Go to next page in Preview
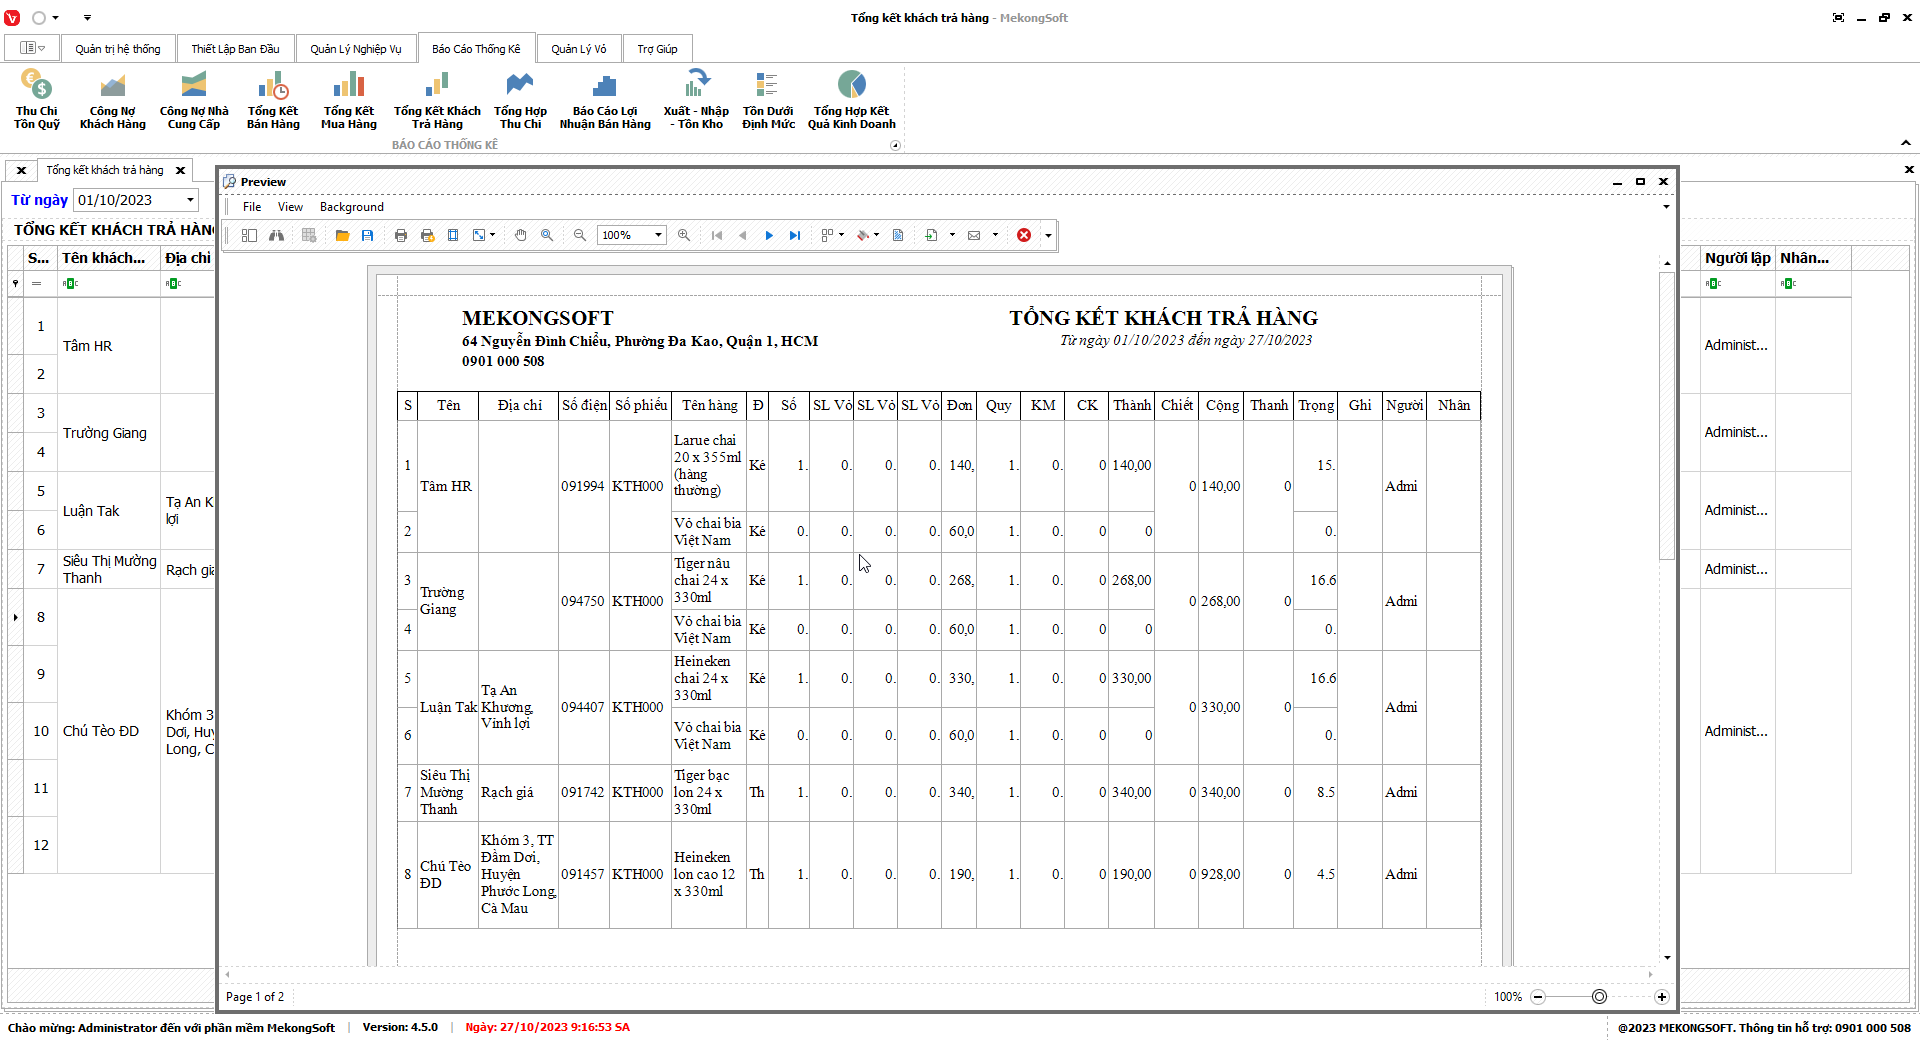 pos(769,235)
